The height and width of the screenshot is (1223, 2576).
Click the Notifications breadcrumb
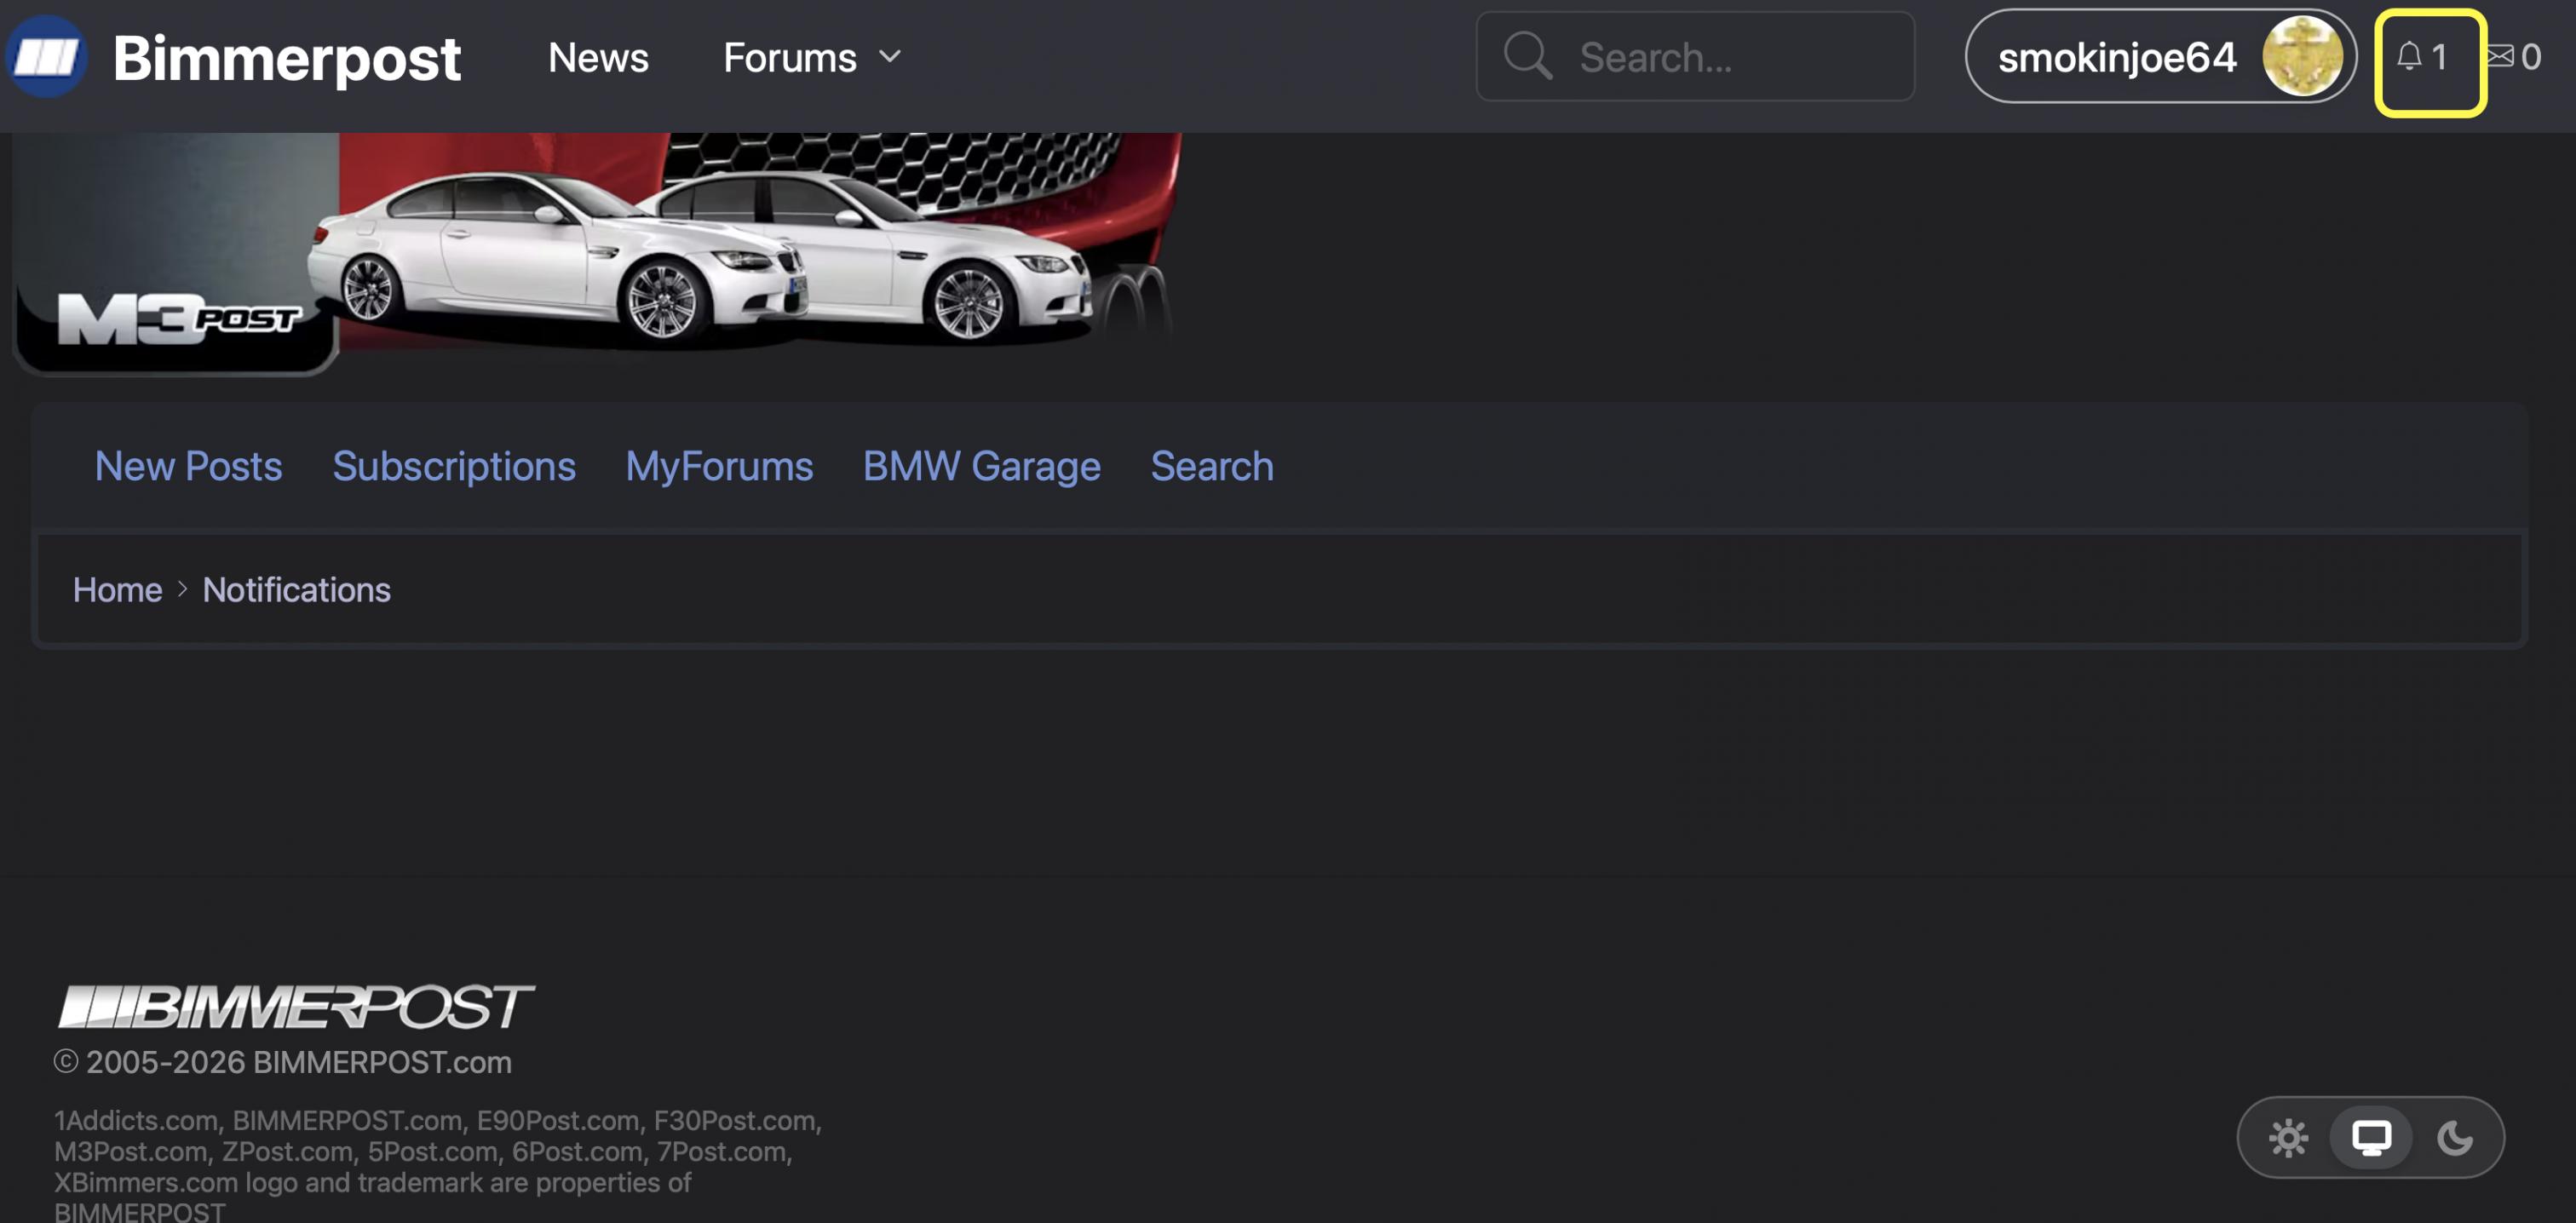click(296, 590)
